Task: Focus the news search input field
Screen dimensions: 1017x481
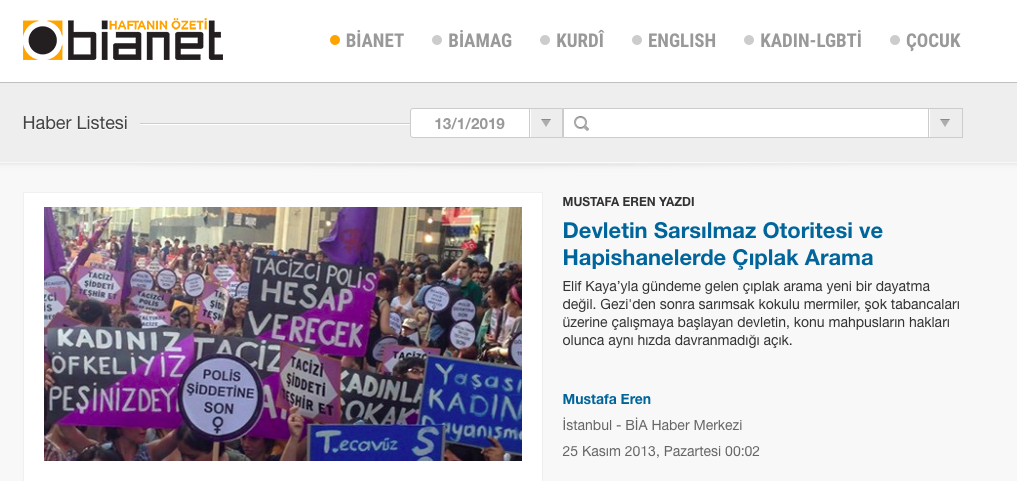Action: (x=746, y=123)
